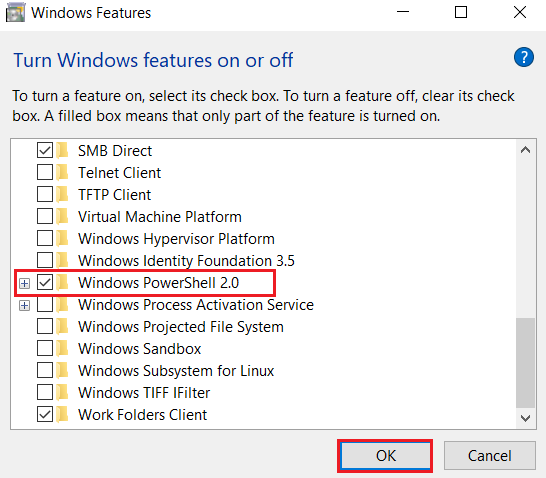Image resolution: width=546 pixels, height=478 pixels.
Task: Uncheck the SMB Direct checkbox
Action: pos(45,150)
